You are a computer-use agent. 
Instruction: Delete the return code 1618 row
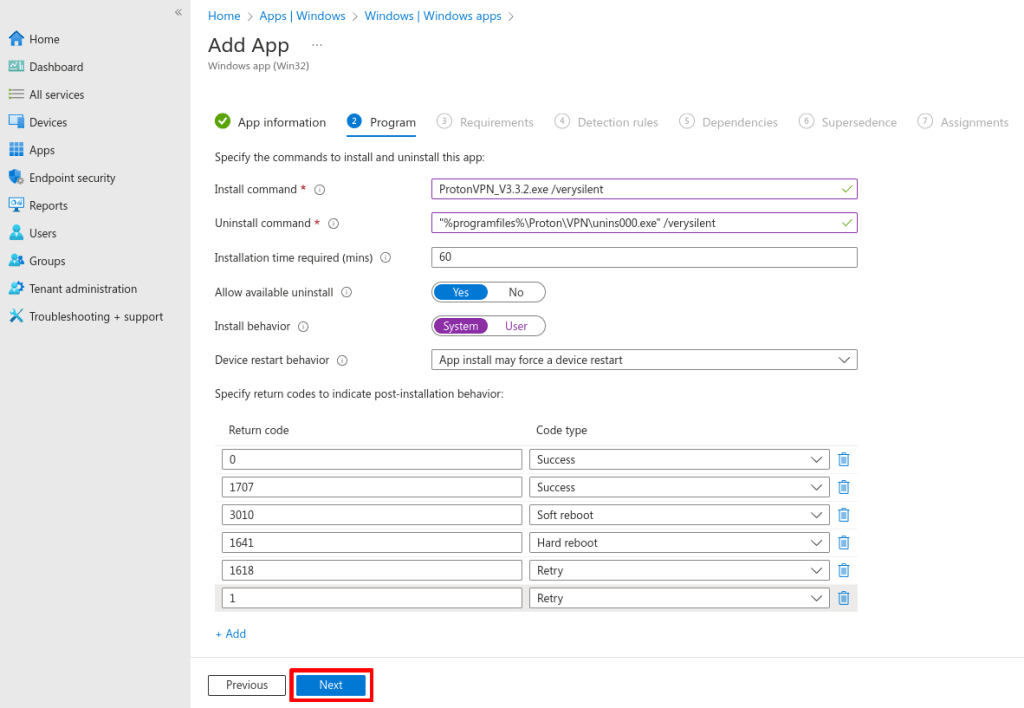tap(844, 570)
